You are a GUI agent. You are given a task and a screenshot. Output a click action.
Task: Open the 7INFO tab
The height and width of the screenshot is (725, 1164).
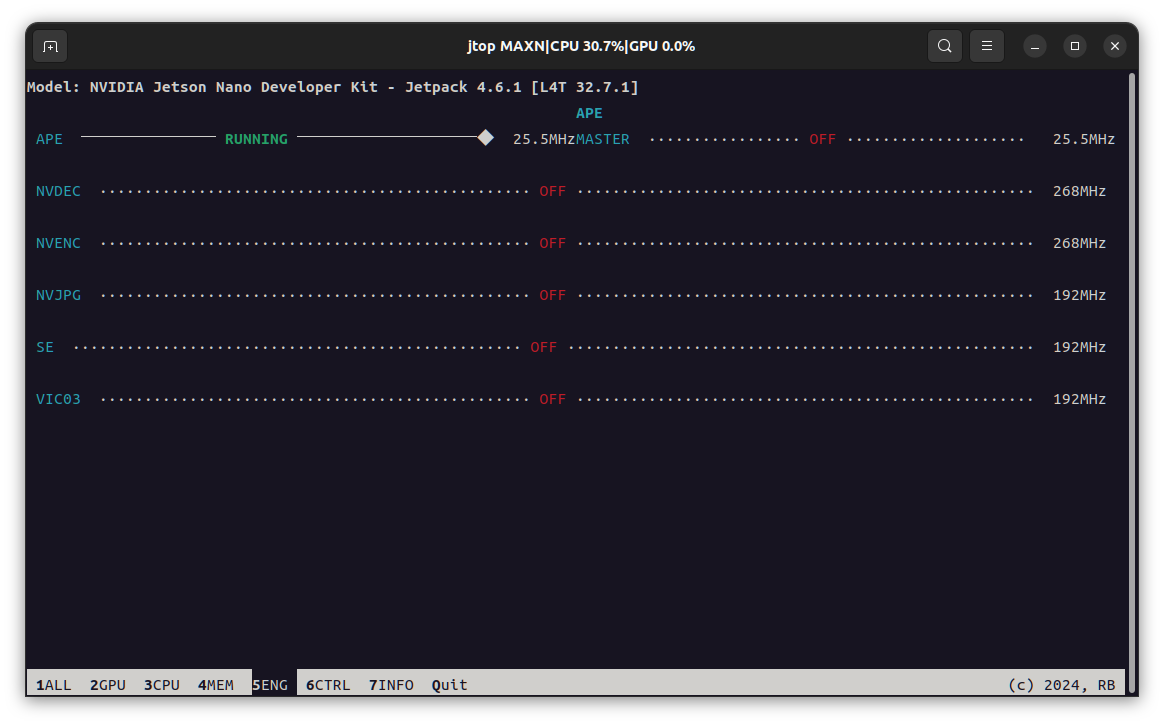click(x=391, y=685)
